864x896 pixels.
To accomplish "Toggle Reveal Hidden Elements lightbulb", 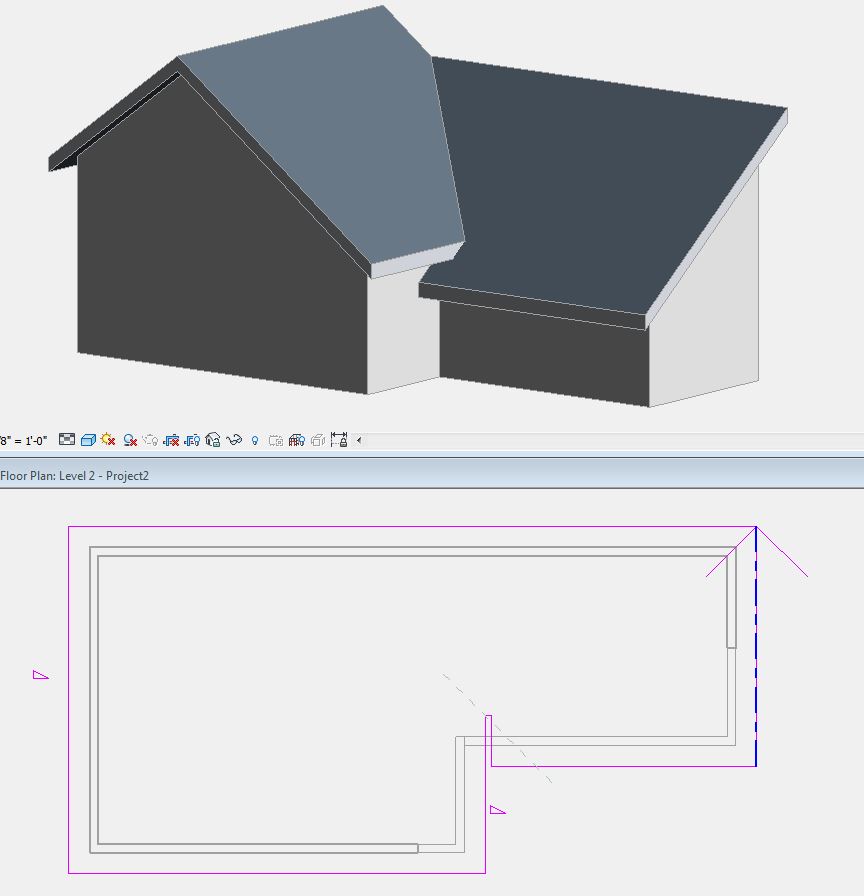I will pos(255,441).
